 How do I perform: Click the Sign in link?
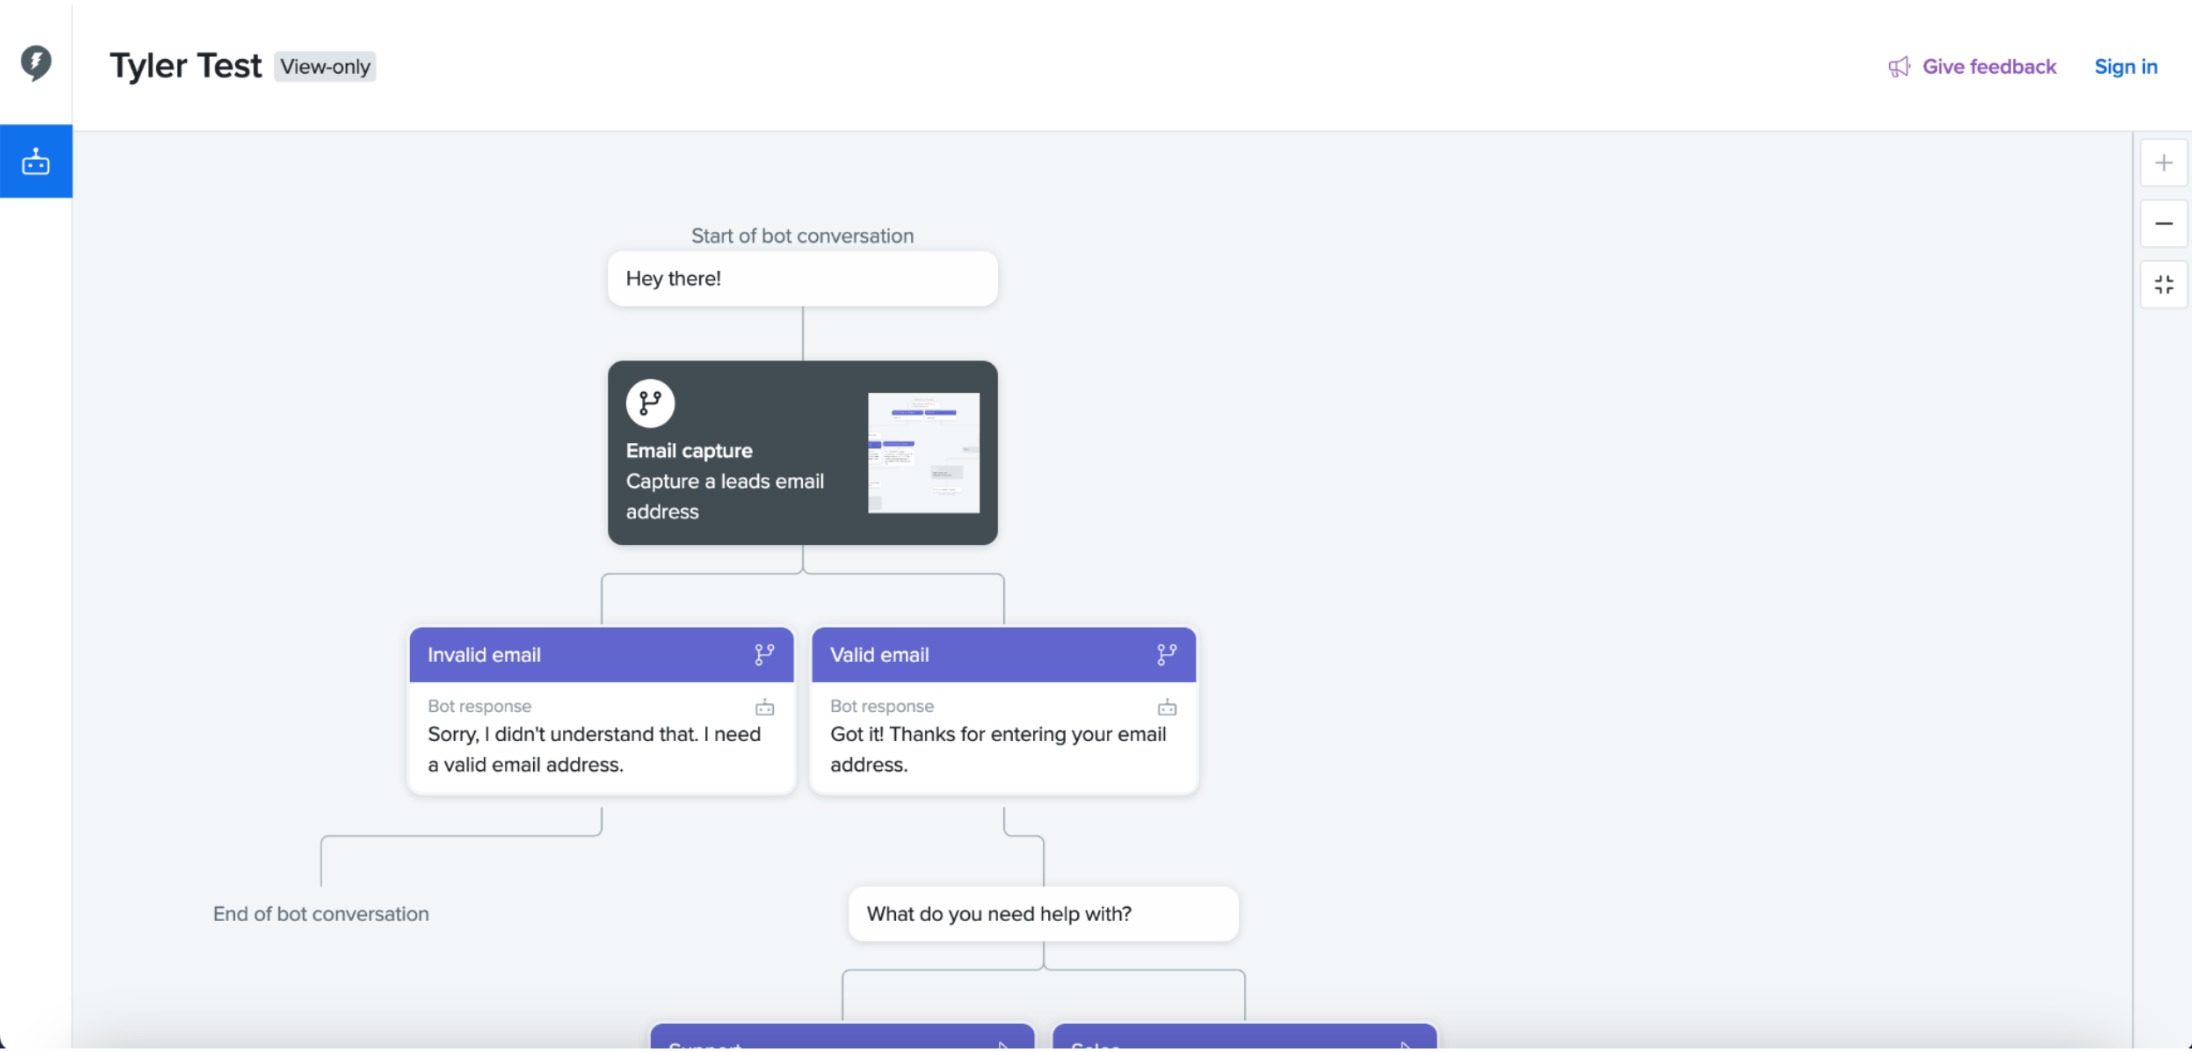tap(2126, 67)
